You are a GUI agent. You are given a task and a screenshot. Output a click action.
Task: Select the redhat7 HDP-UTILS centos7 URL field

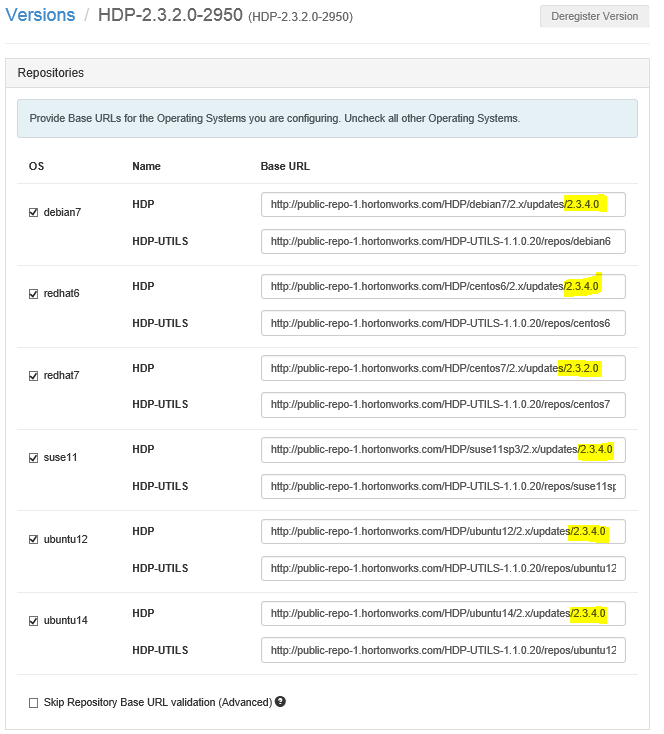pos(443,405)
